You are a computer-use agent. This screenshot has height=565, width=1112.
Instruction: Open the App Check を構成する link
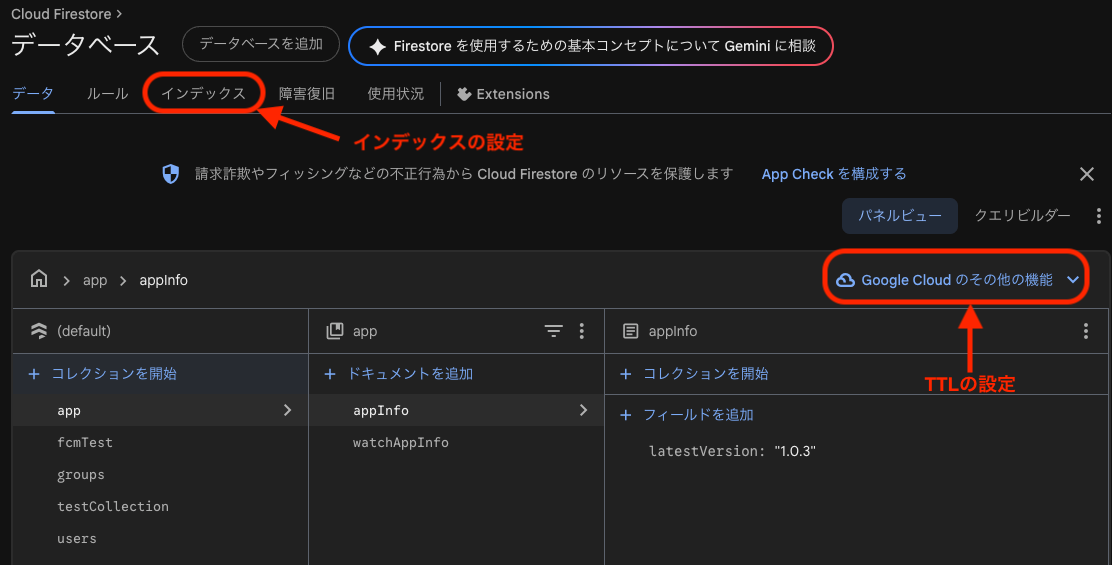click(x=834, y=174)
